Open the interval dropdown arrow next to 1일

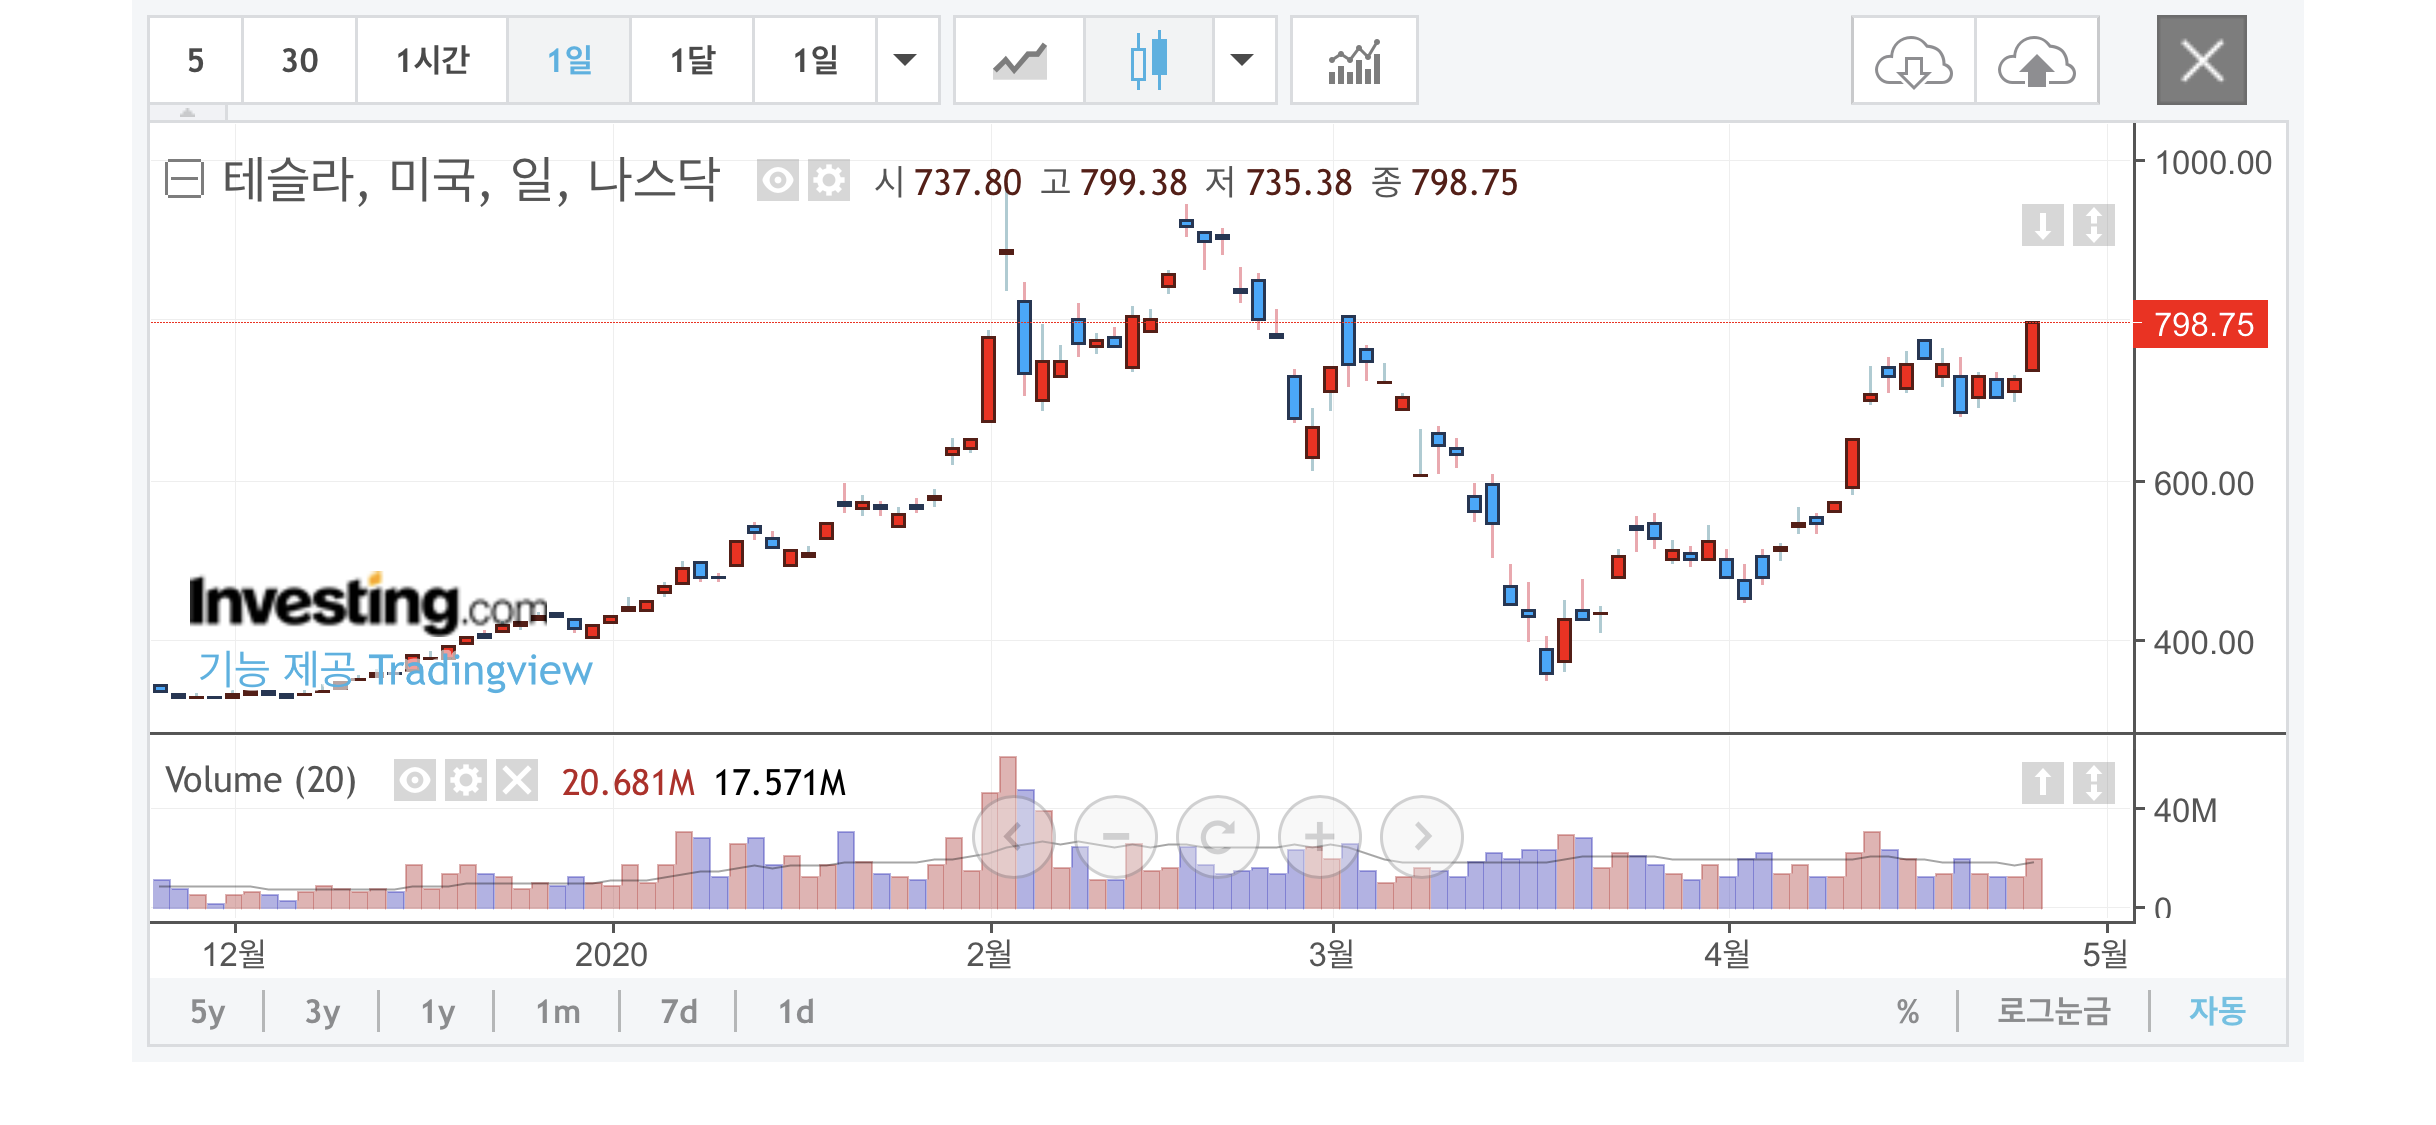pyautogui.click(x=905, y=60)
